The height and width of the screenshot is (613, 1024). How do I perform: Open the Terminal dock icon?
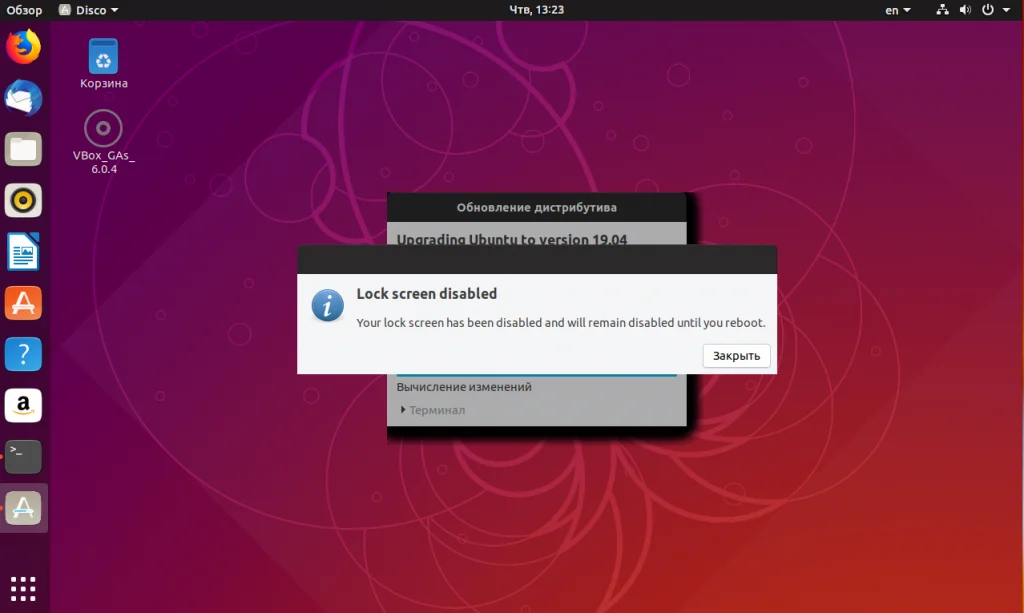point(24,456)
